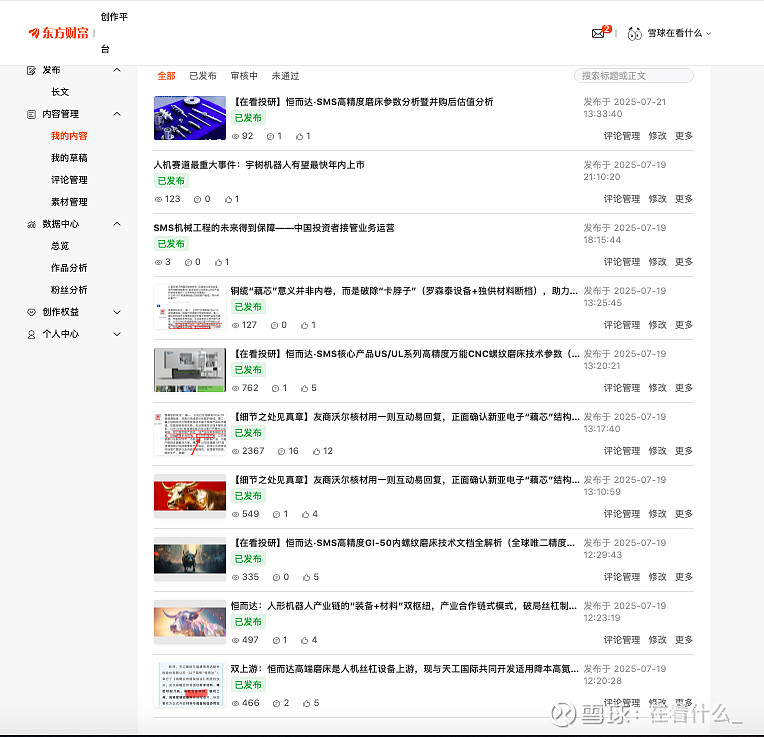Open the dark bull thumbnail of GI-50 article
The width and height of the screenshot is (764, 737).
tap(190, 559)
